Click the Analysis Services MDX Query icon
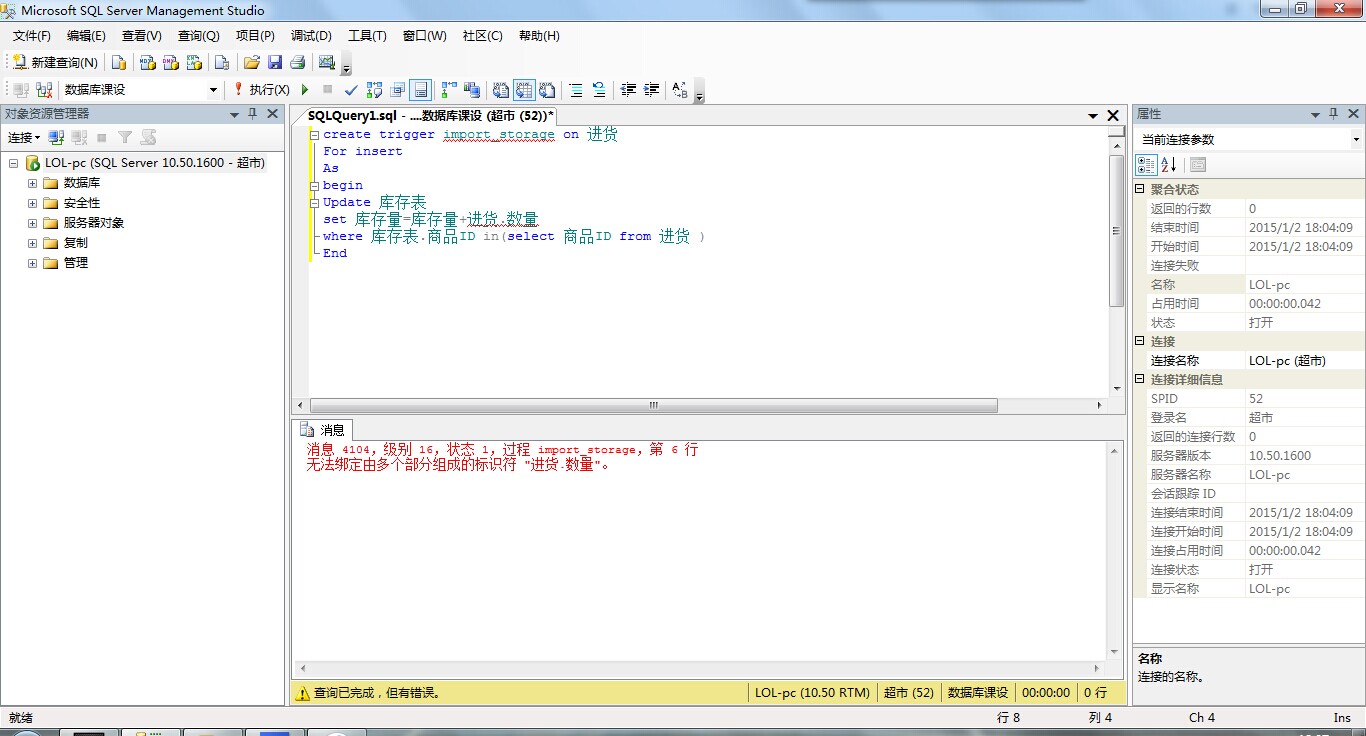Image resolution: width=1366 pixels, height=736 pixels. (147, 62)
